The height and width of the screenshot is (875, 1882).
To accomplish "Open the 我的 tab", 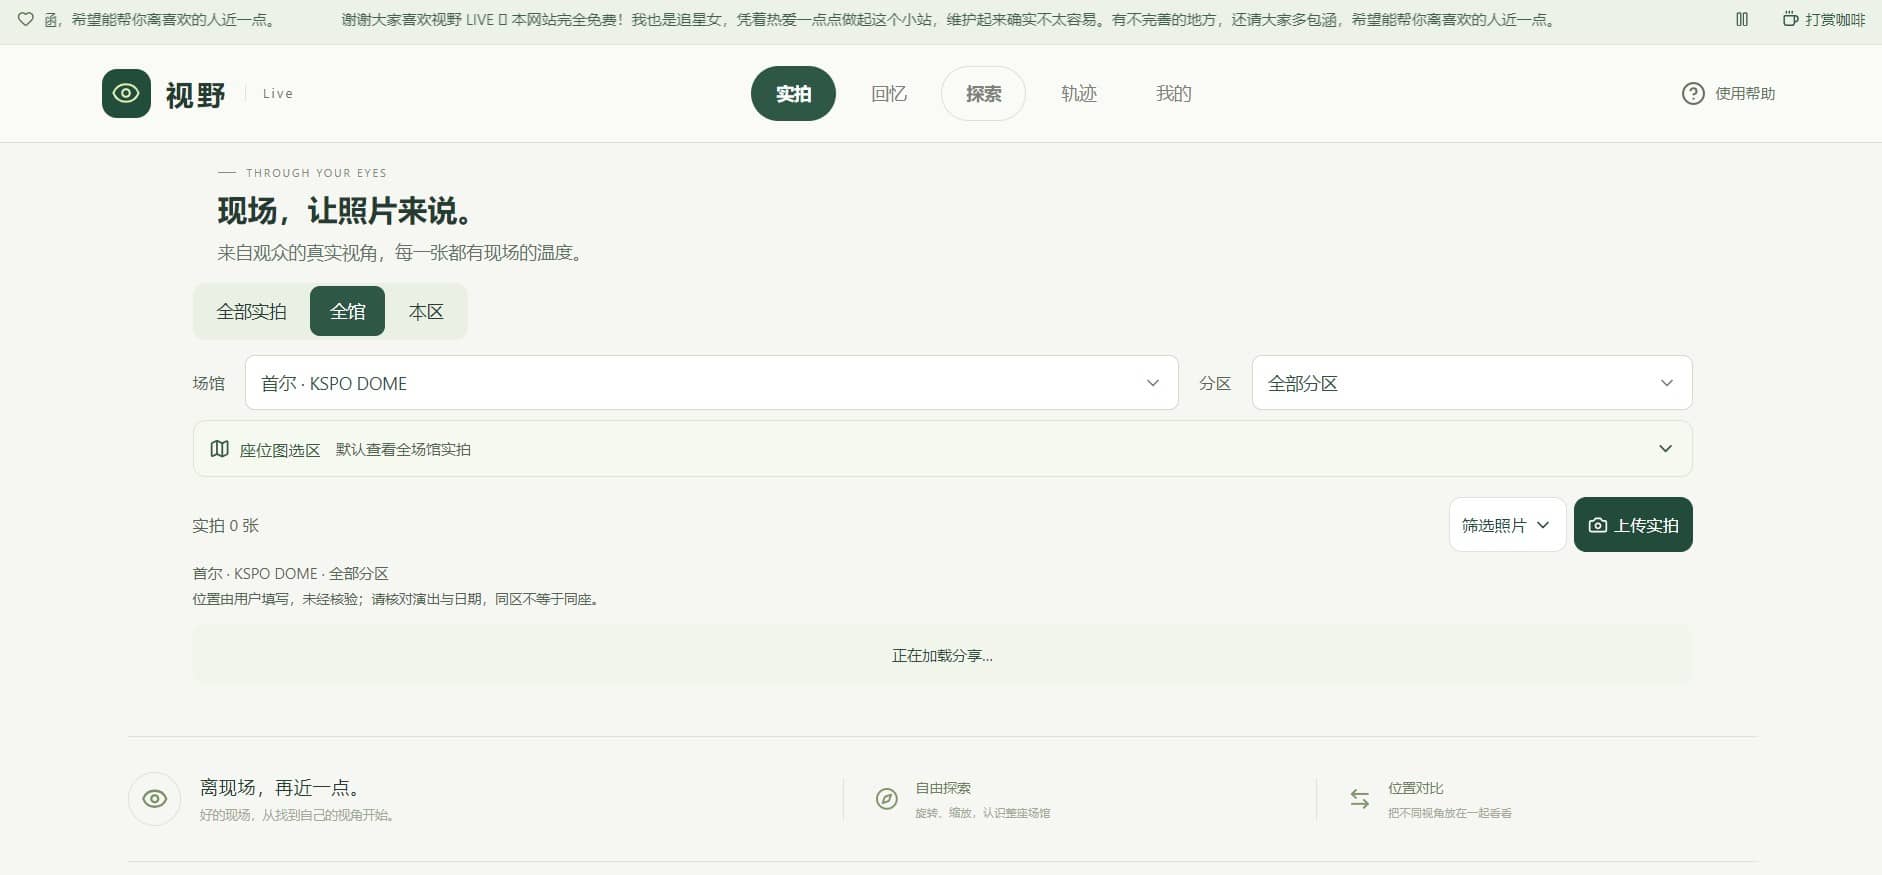I will tap(1174, 93).
